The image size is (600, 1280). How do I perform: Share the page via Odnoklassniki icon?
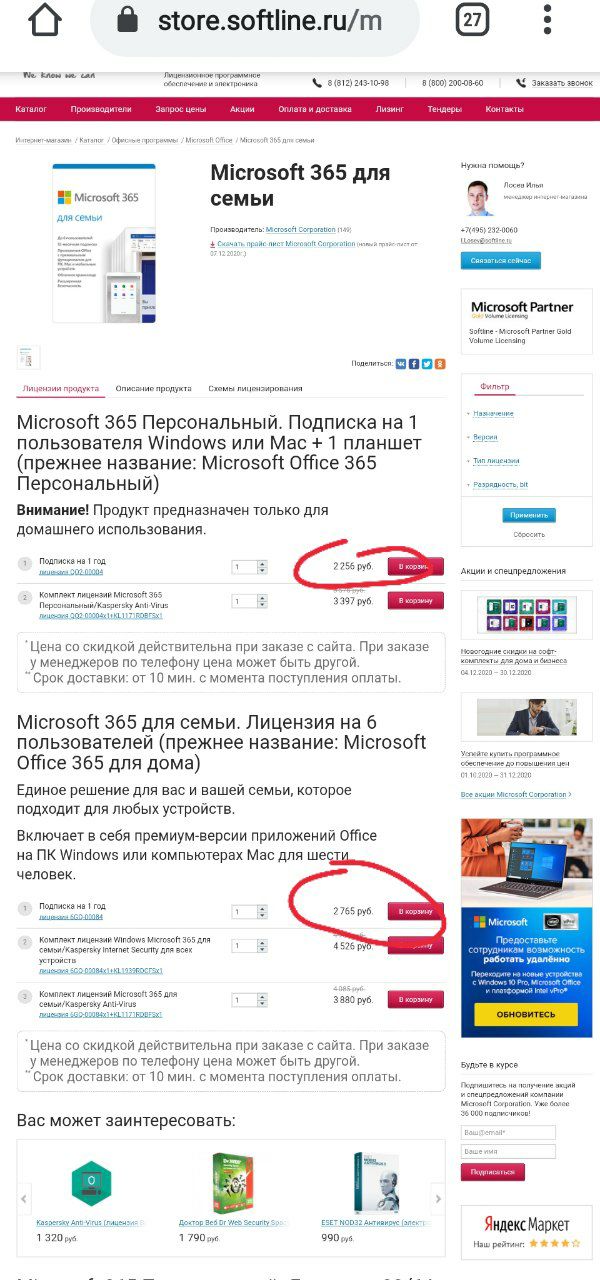click(x=440, y=364)
